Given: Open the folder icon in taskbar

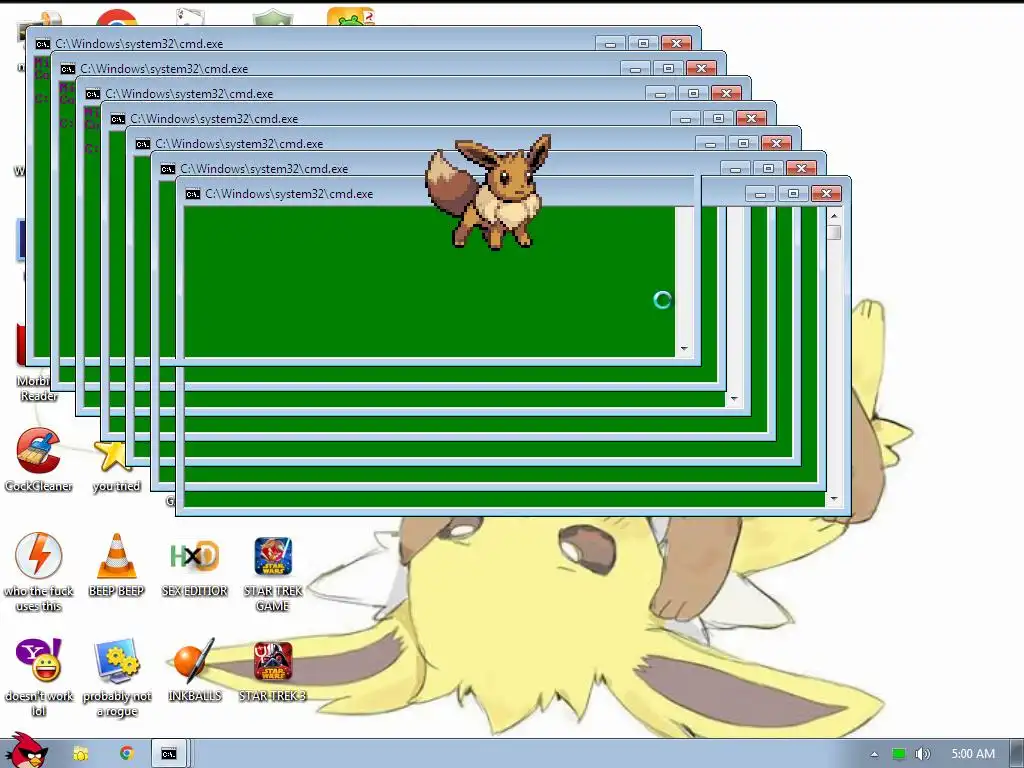Looking at the screenshot, I should [81, 754].
